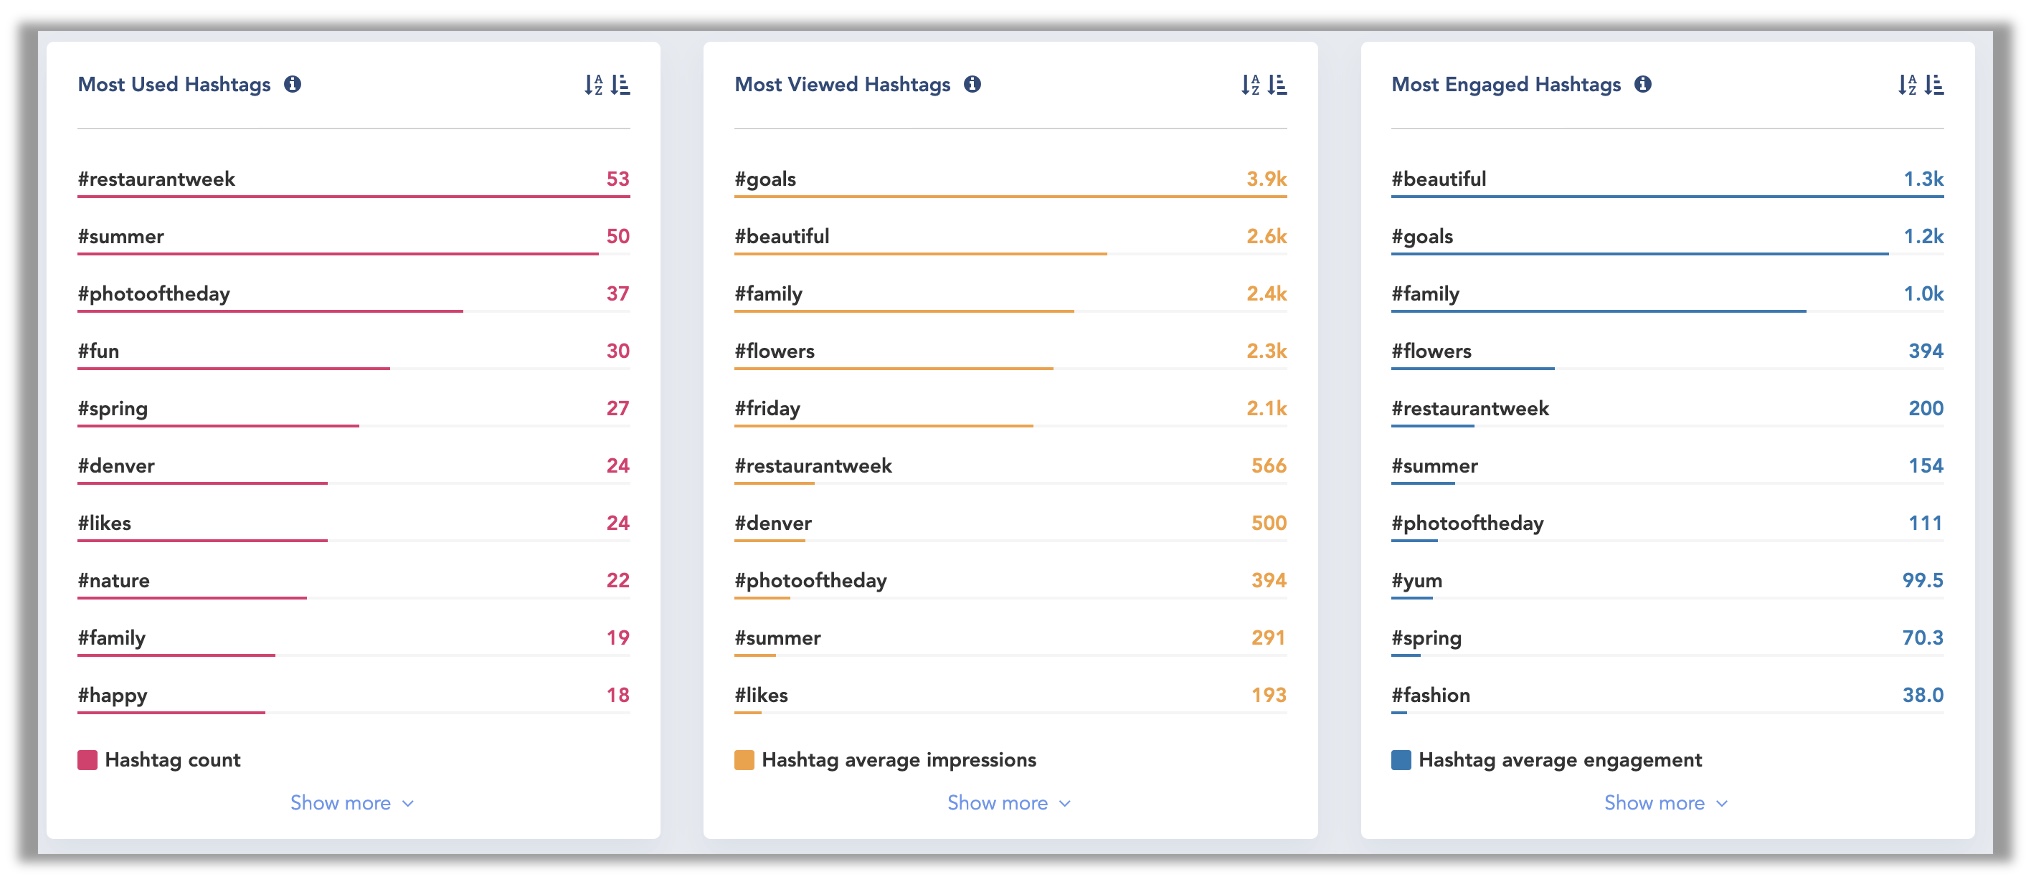Viewport: 2042px width, 884px height.
Task: Expand Show more under Most Used Hashtags
Action: pos(352,803)
